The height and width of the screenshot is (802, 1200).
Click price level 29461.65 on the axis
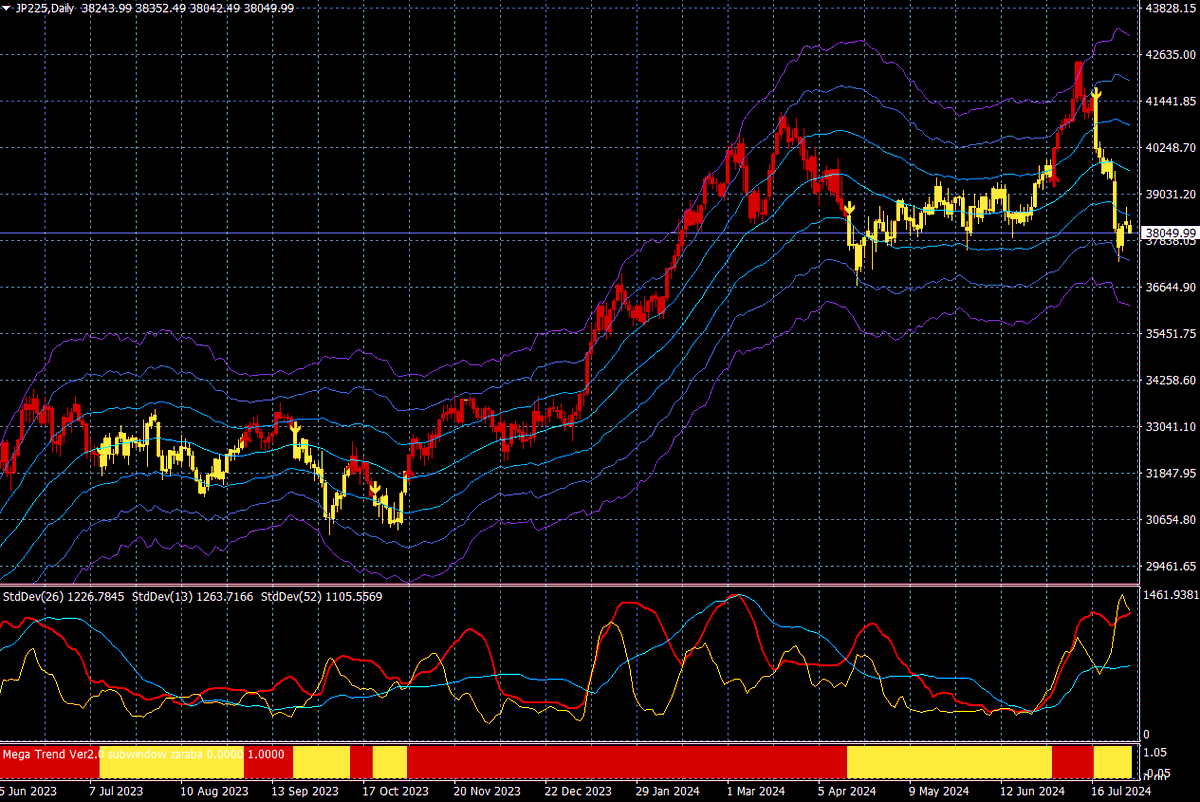tap(1169, 566)
